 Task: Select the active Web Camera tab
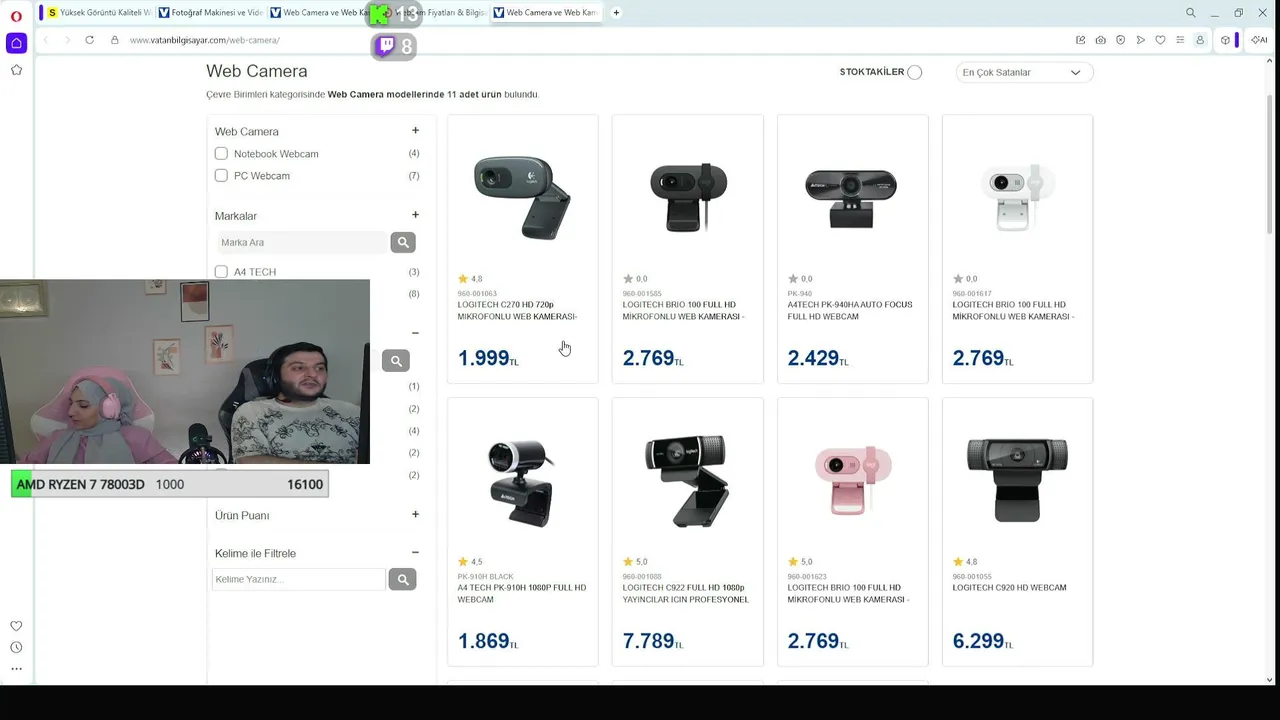click(x=546, y=13)
